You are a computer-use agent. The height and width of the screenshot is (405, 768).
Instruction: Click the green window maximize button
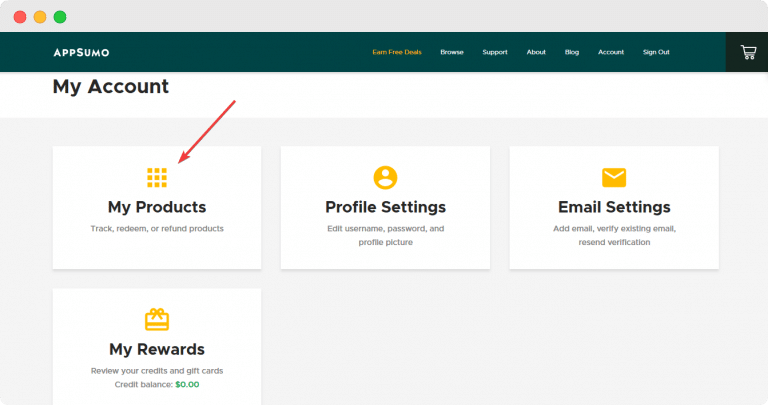pyautogui.click(x=60, y=17)
